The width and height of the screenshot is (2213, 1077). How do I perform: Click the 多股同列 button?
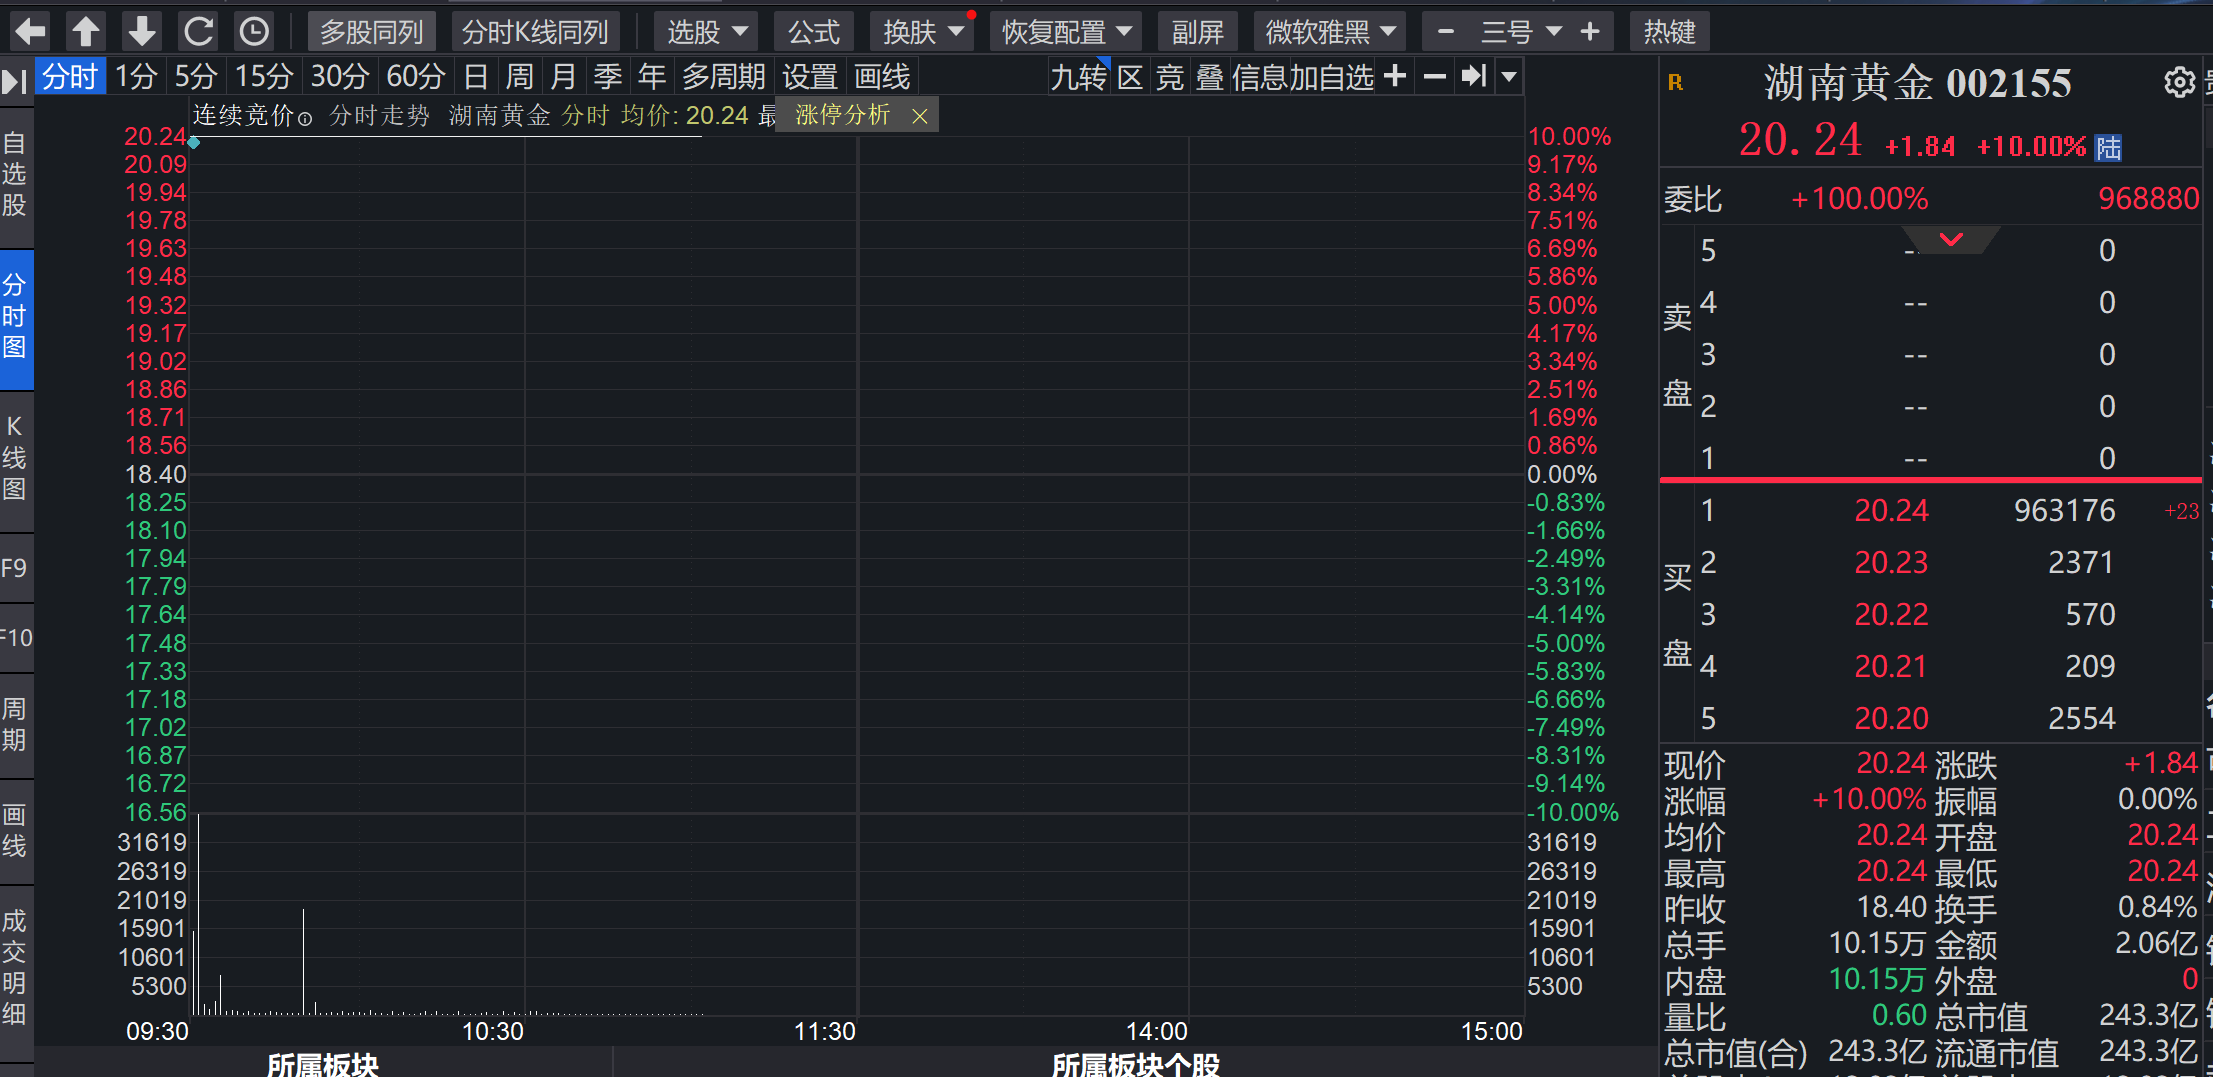click(372, 32)
